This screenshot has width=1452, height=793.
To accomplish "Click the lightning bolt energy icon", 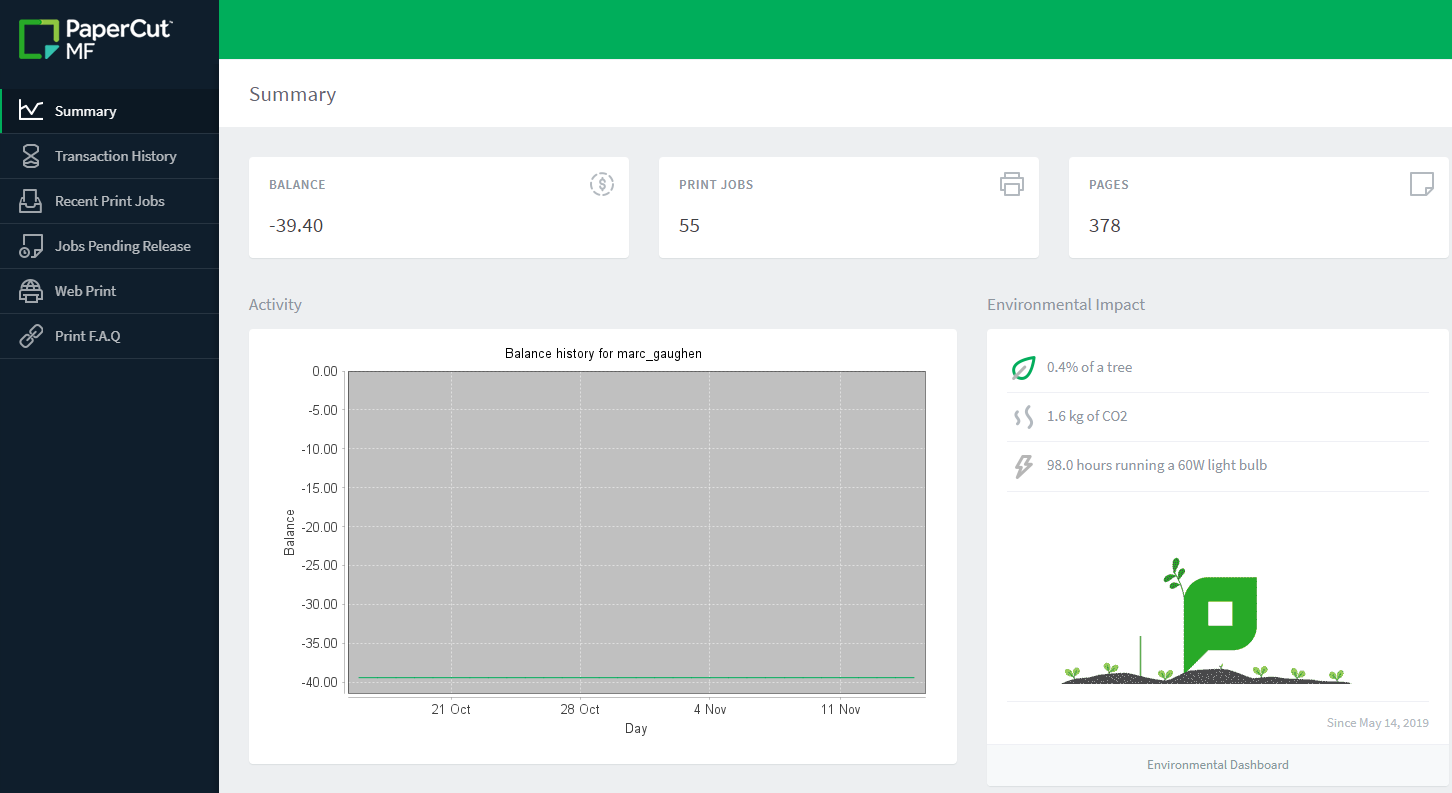I will [1022, 466].
